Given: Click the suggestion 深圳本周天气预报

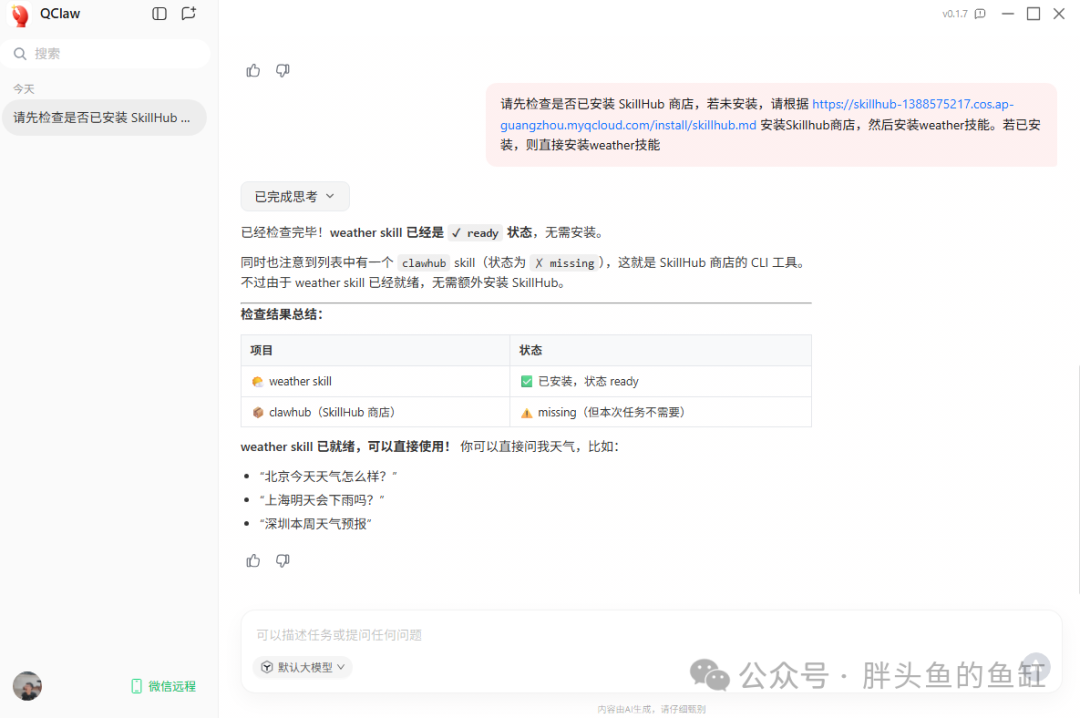Looking at the screenshot, I should point(316,524).
